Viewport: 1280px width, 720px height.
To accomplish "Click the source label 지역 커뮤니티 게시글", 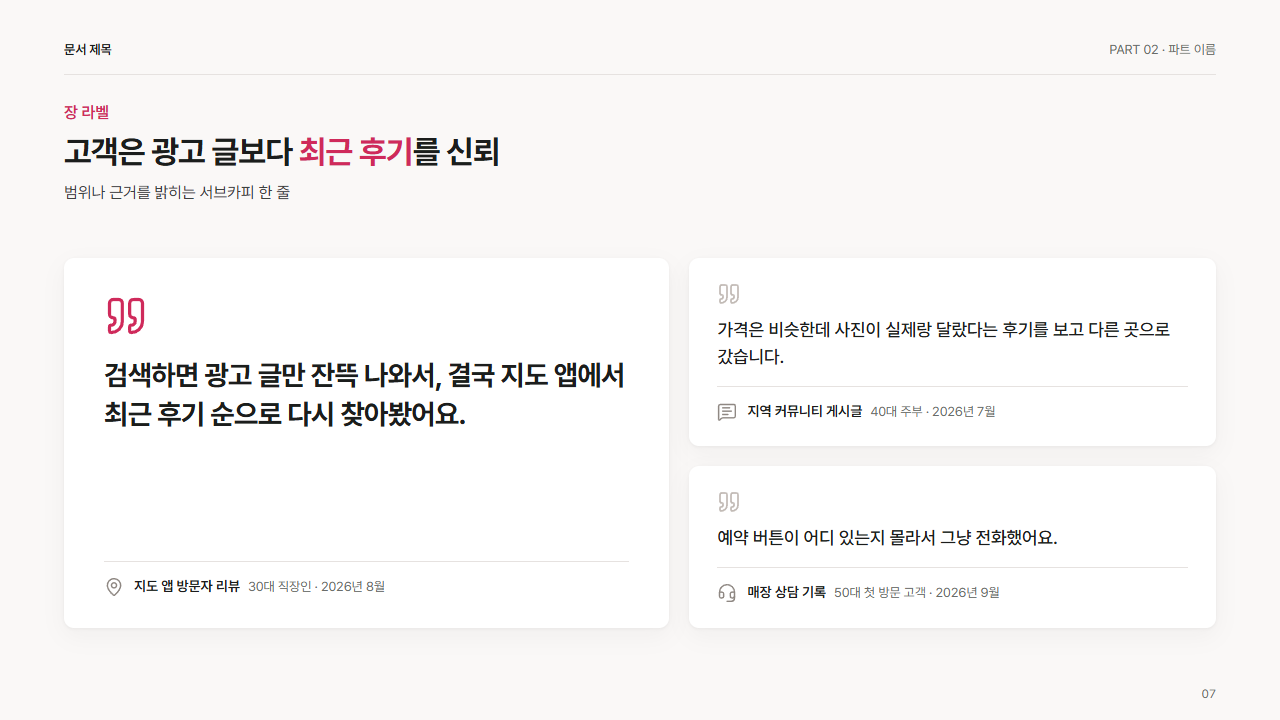I will tap(805, 411).
